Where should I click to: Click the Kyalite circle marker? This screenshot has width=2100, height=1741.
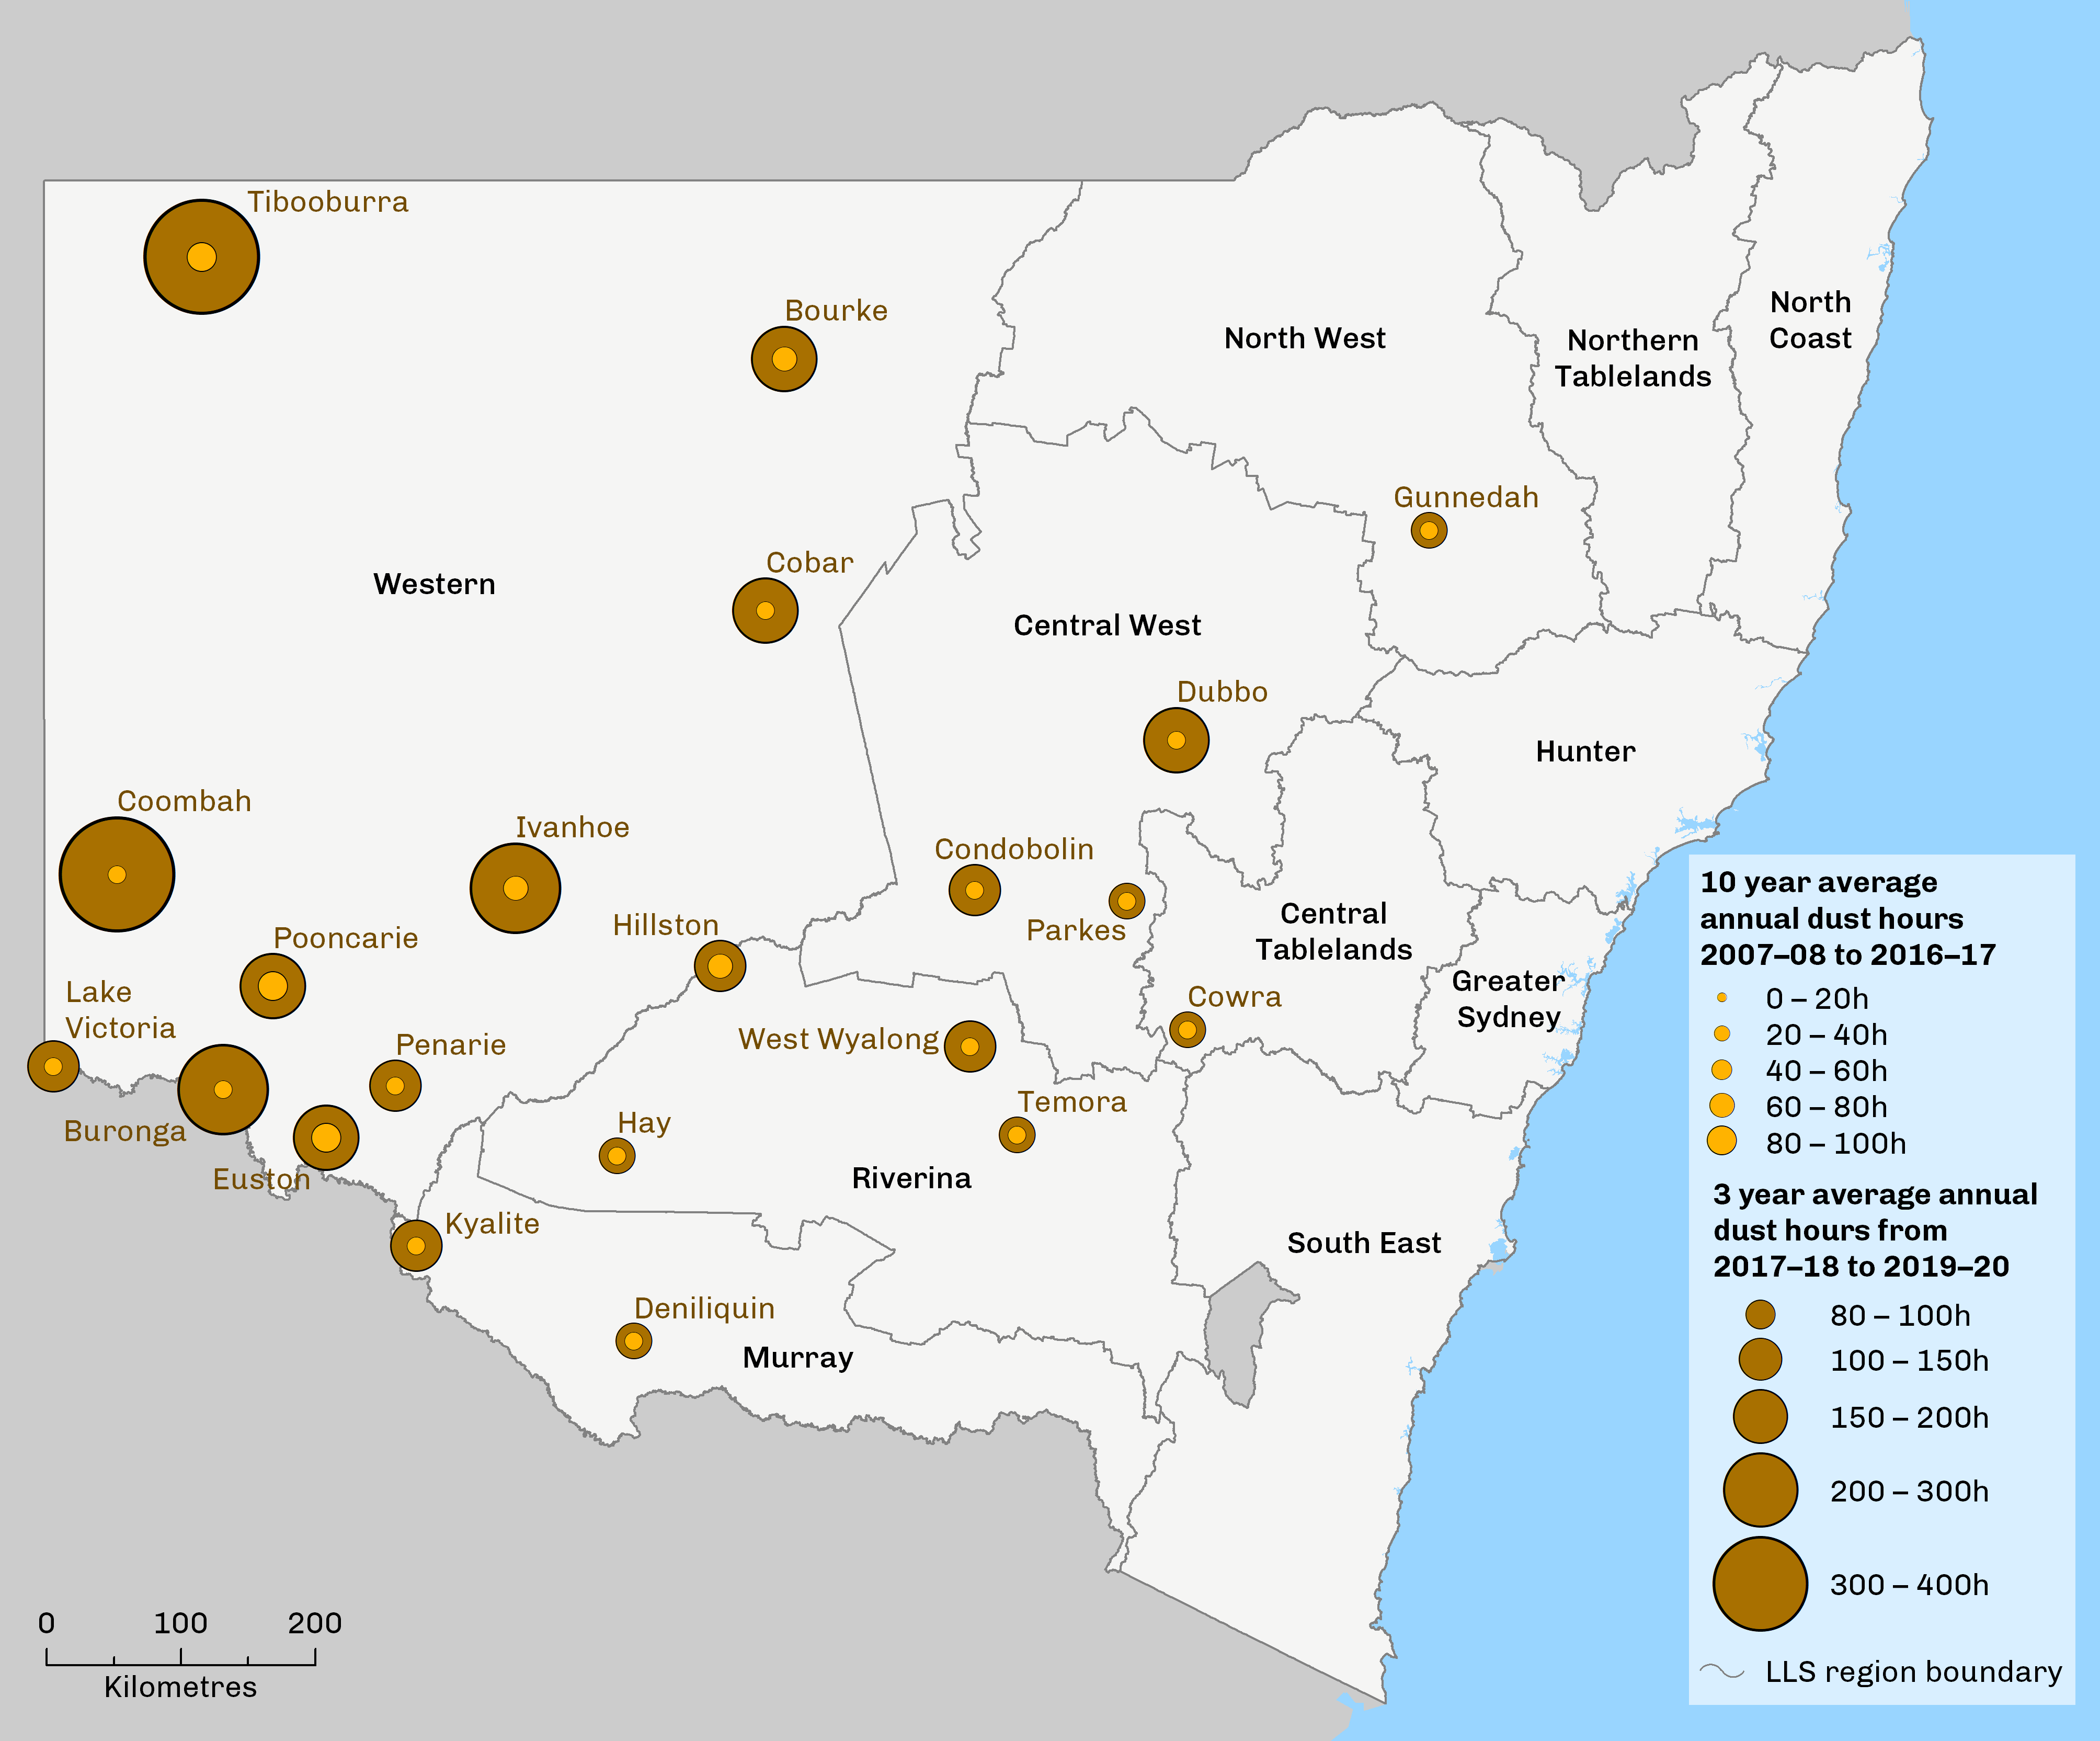(416, 1245)
